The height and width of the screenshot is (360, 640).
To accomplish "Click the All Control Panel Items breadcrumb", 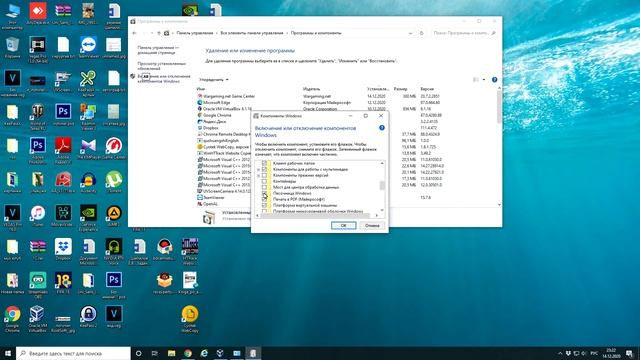I will (x=252, y=33).
